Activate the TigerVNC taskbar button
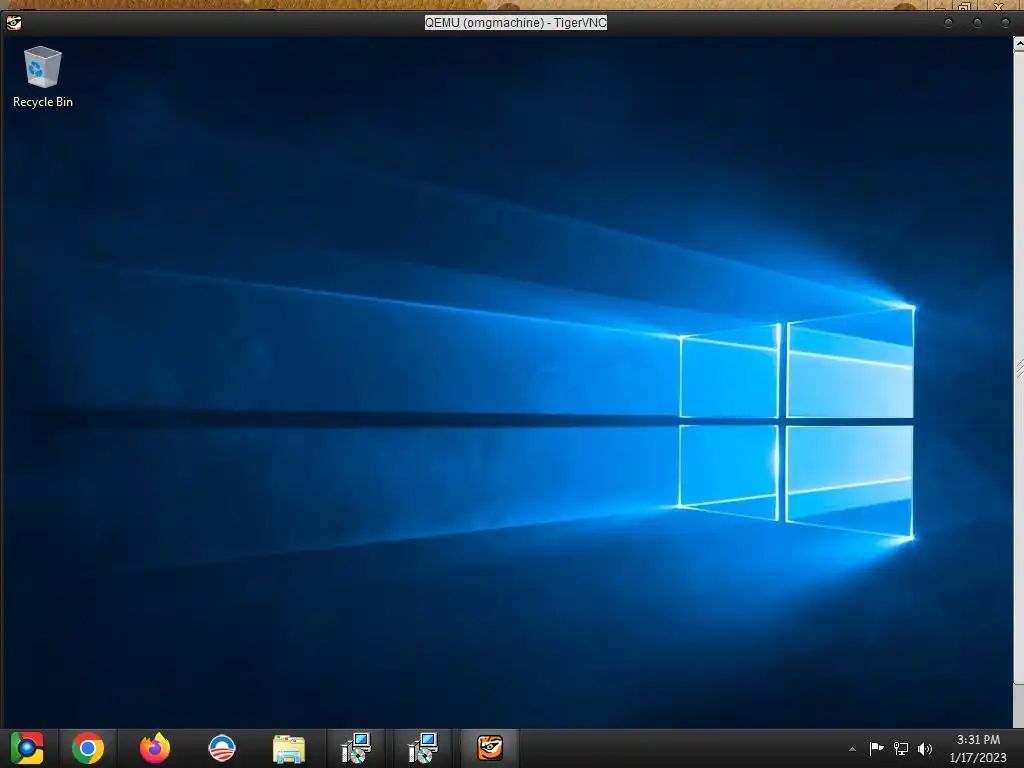 click(x=490, y=748)
